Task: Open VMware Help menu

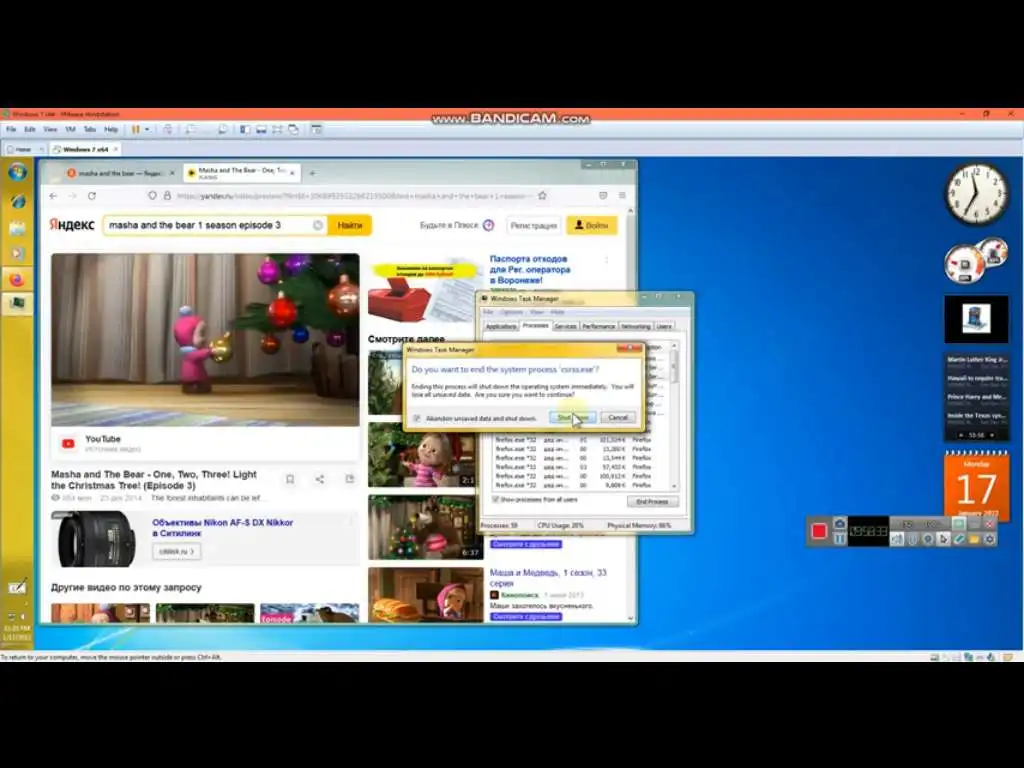Action: 111,129
